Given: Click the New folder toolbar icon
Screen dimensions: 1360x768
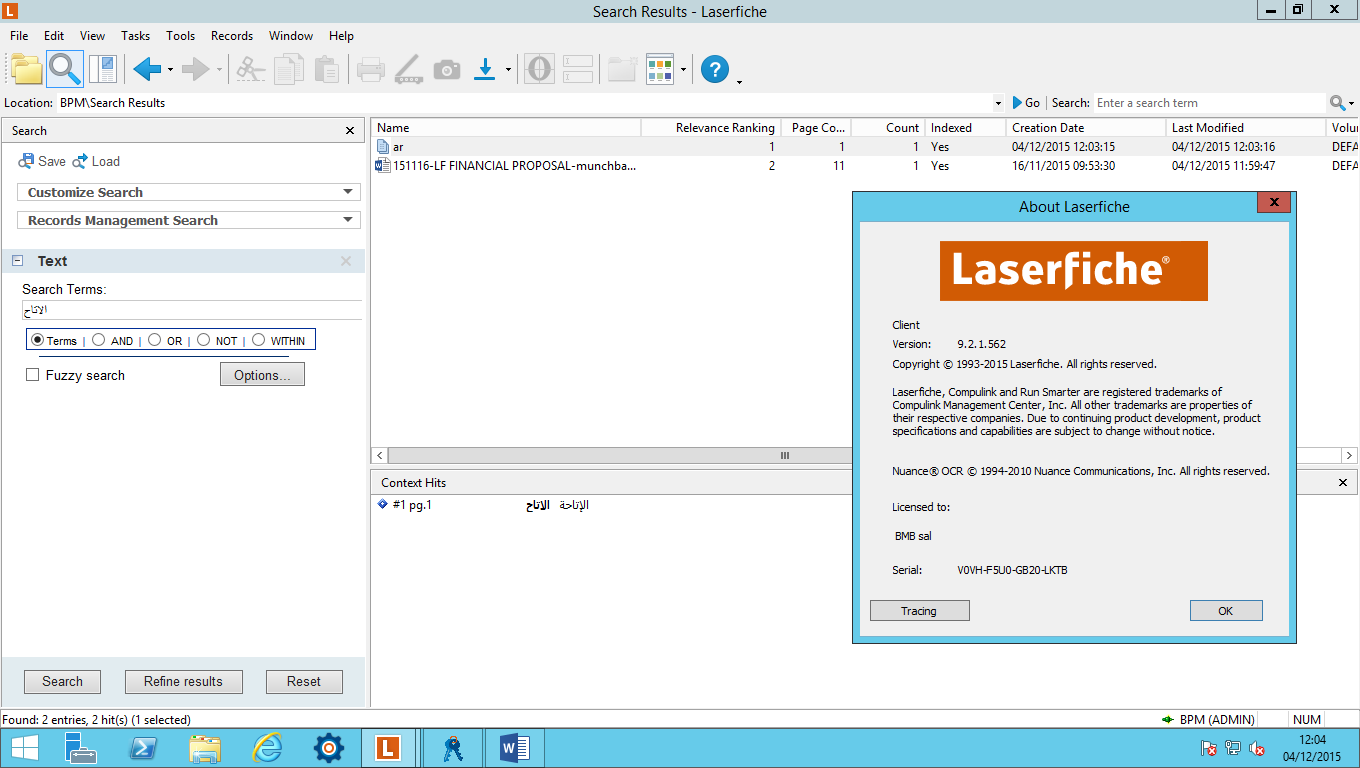Looking at the screenshot, I should (x=622, y=69).
